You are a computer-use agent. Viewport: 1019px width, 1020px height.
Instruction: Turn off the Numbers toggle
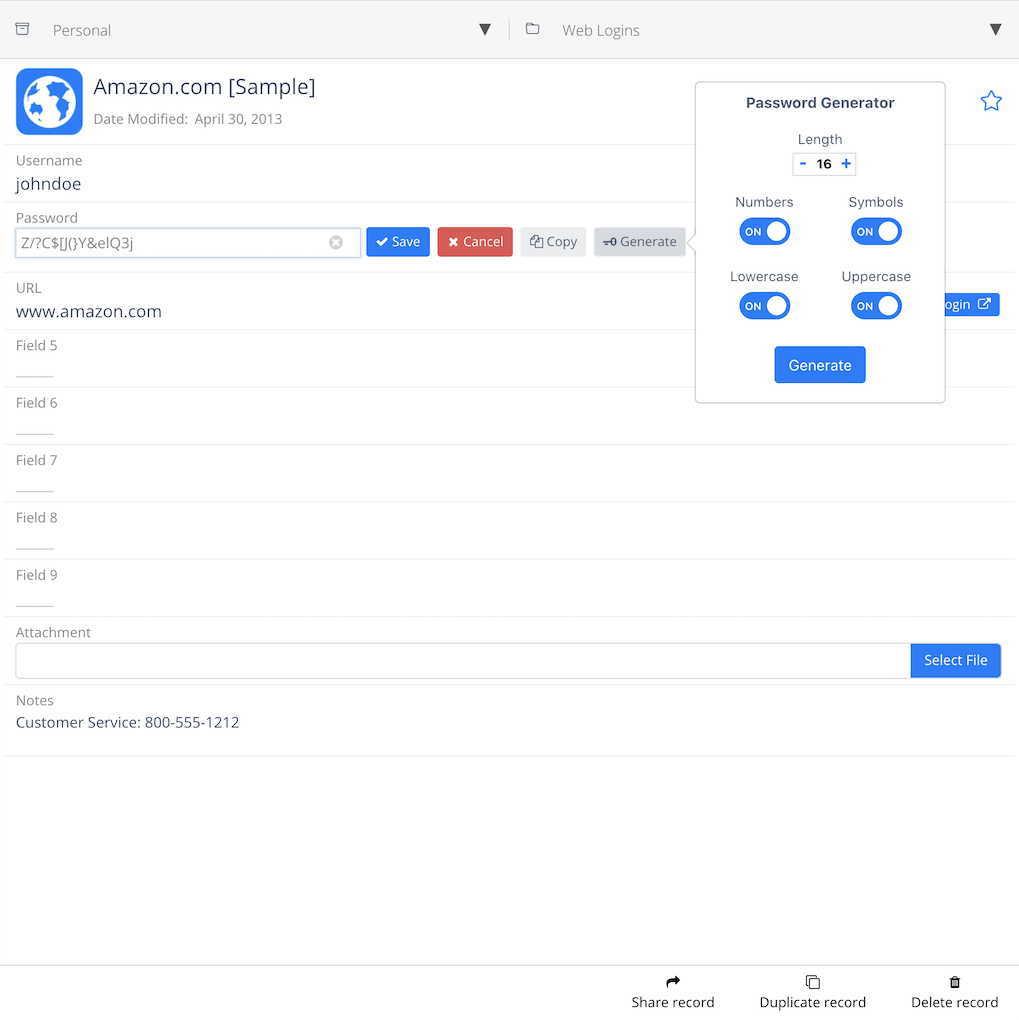click(x=764, y=232)
